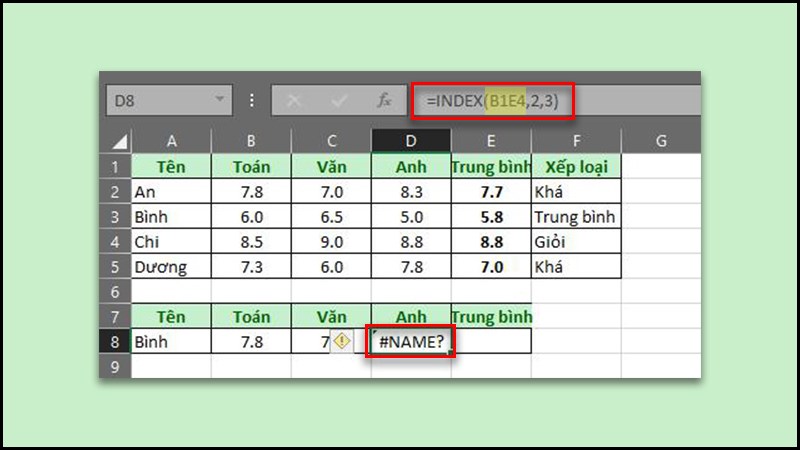Click the Name Box showing D8
The image size is (800, 450).
coord(169,100)
